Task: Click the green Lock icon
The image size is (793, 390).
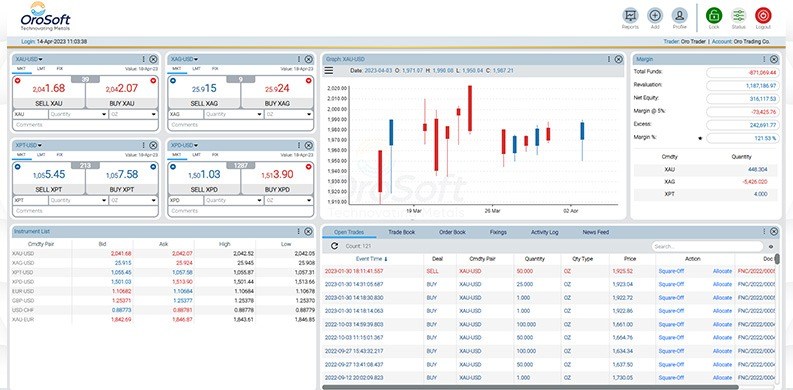Action: click(714, 16)
